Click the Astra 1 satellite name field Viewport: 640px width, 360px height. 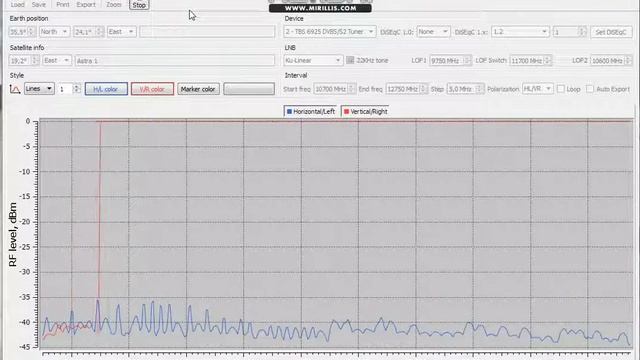(175, 60)
